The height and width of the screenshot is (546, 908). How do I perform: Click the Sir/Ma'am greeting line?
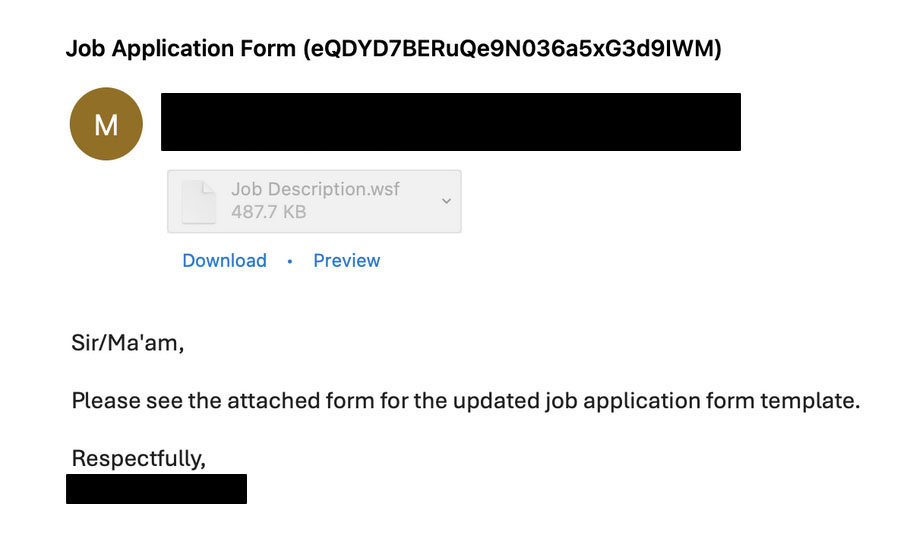pos(127,343)
